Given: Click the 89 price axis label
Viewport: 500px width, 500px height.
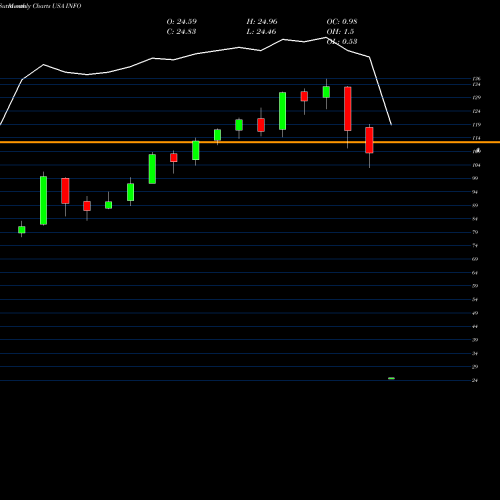Looking at the screenshot, I should (x=475, y=205).
